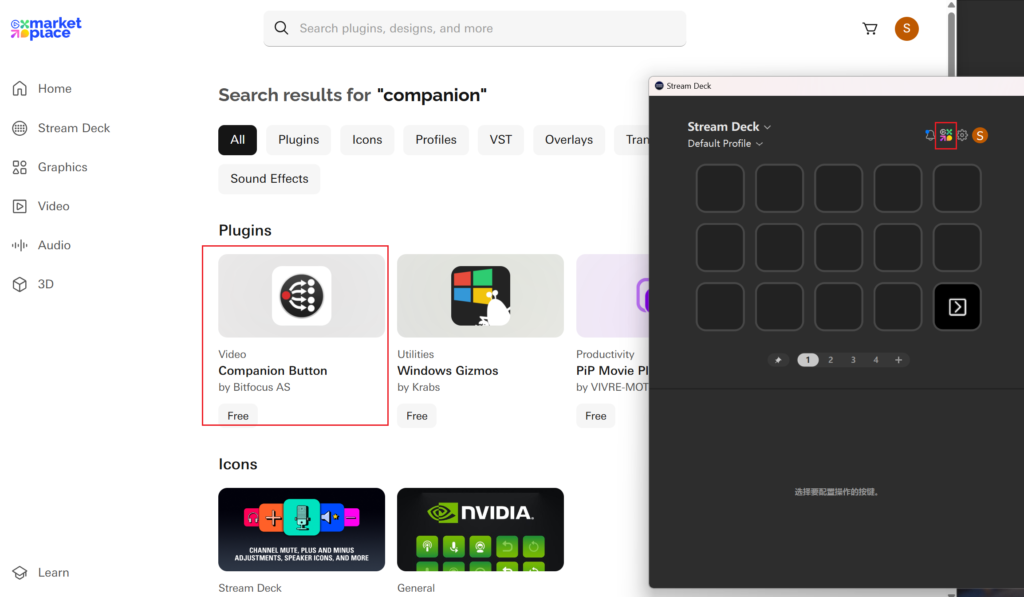Switch to page 3 in Stream Deck

pos(853,360)
